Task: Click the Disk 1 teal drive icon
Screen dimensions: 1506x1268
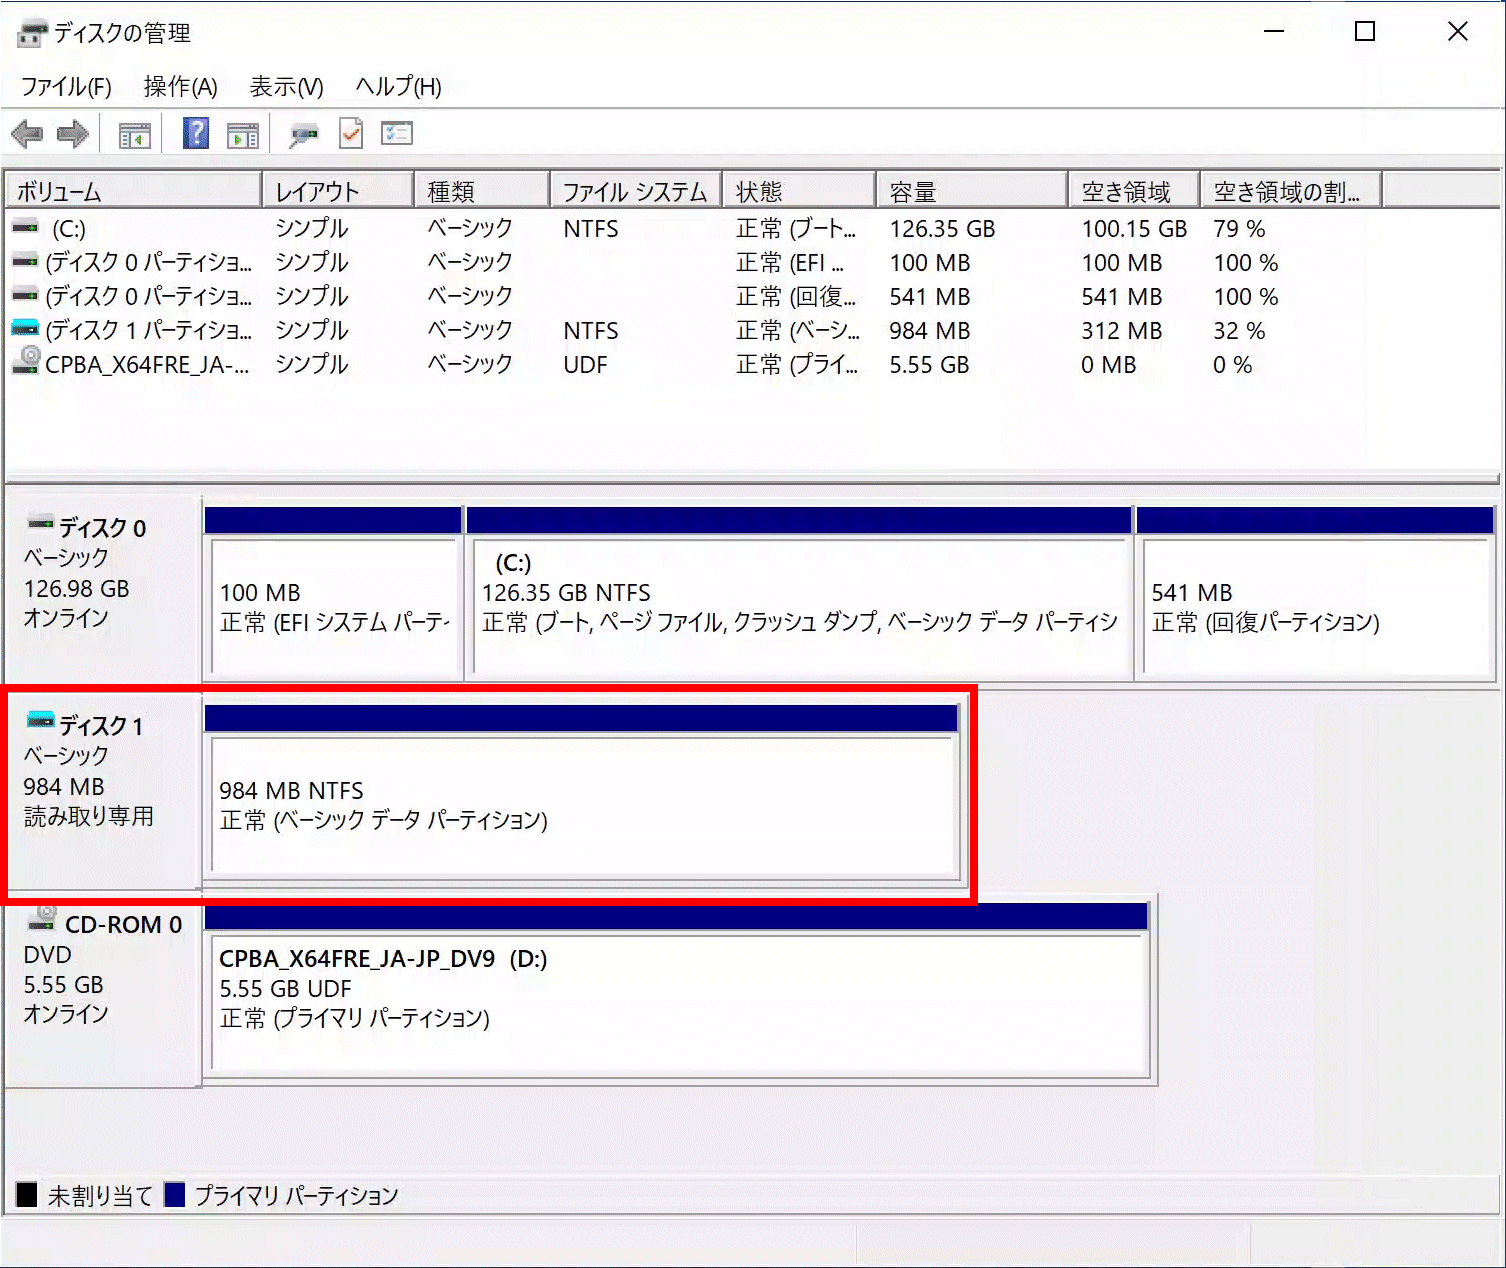Action: click(x=40, y=720)
